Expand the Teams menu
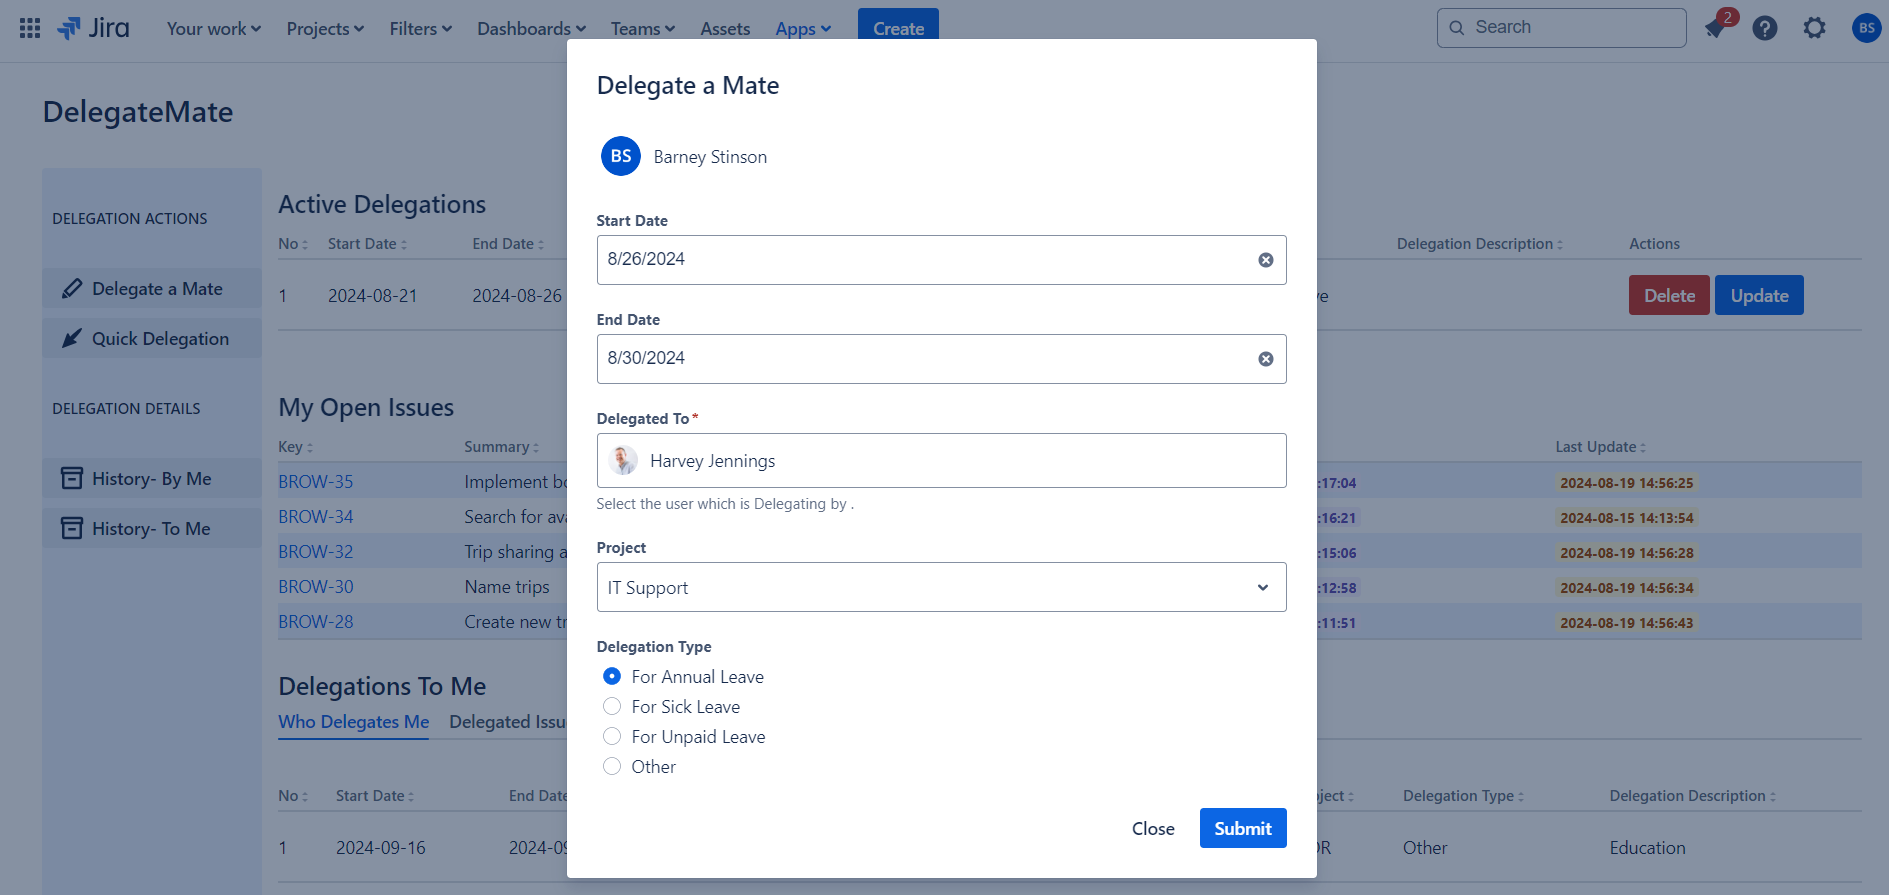This screenshot has width=1889, height=895. click(643, 29)
